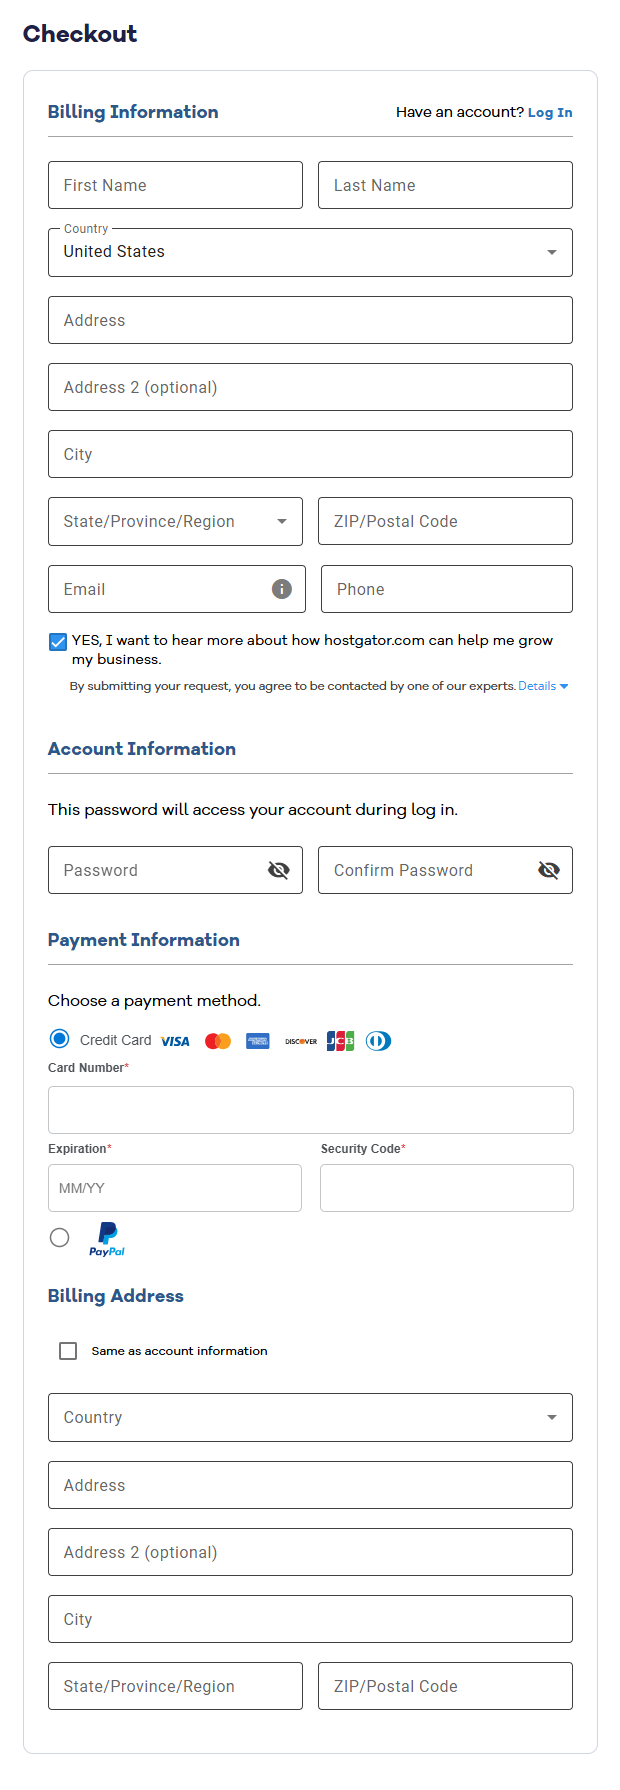Open the State/Province/Region dropdown
Screen dimensions: 620x1790
click(281, 521)
